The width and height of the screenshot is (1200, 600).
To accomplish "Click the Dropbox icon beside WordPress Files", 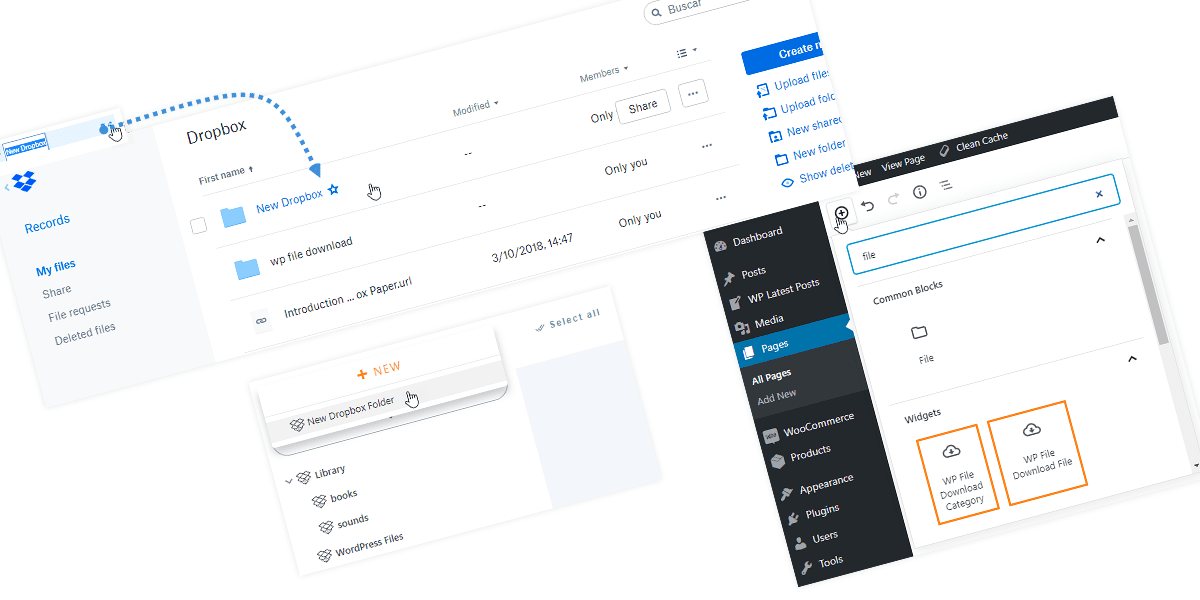I will tap(324, 555).
